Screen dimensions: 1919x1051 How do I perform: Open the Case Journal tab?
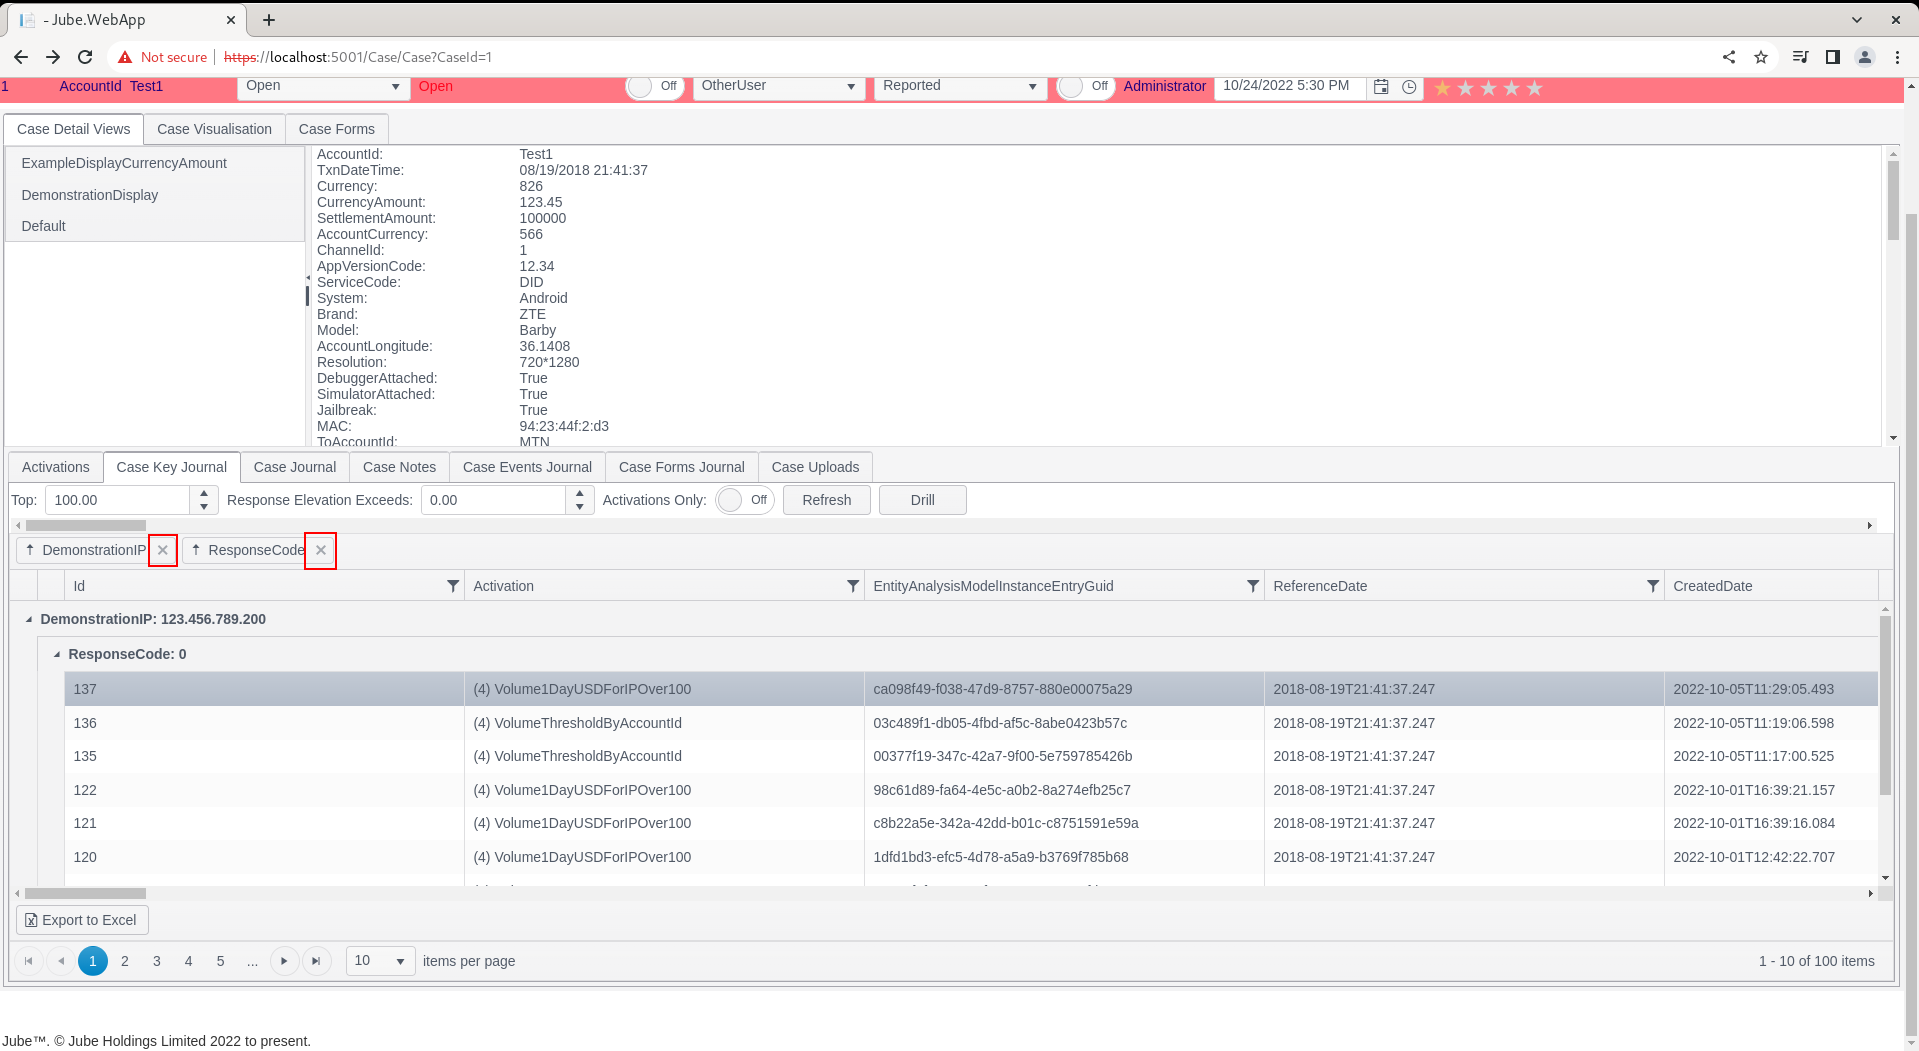(x=295, y=467)
